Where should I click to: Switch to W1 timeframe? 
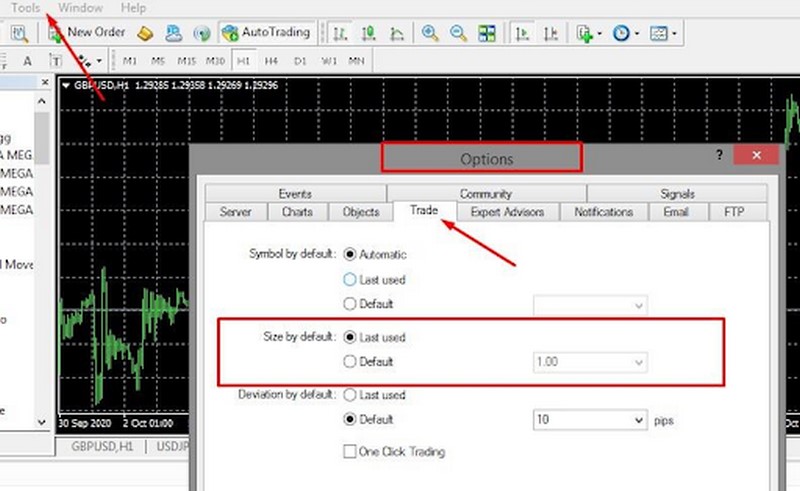(329, 61)
